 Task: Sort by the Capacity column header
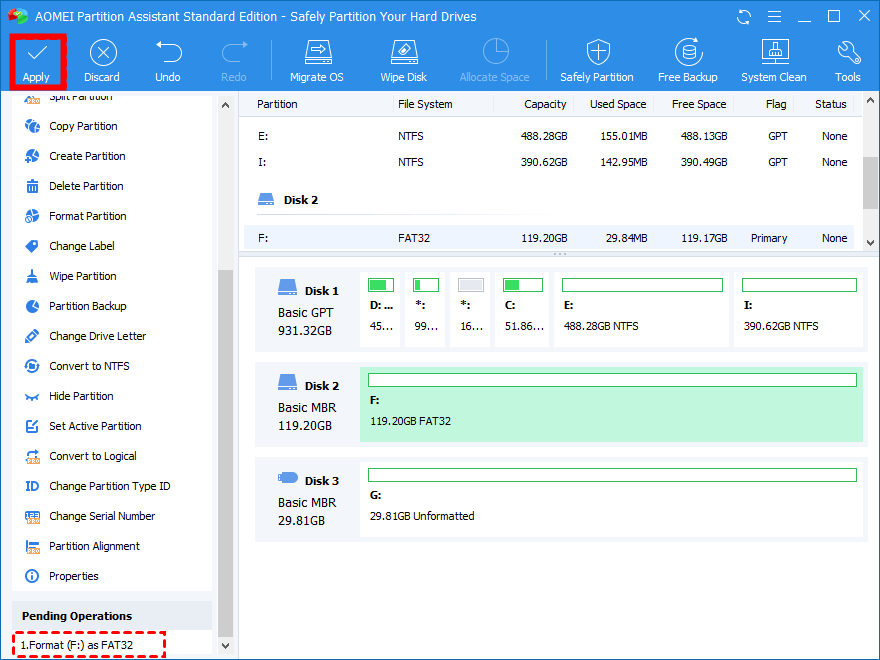pyautogui.click(x=545, y=104)
